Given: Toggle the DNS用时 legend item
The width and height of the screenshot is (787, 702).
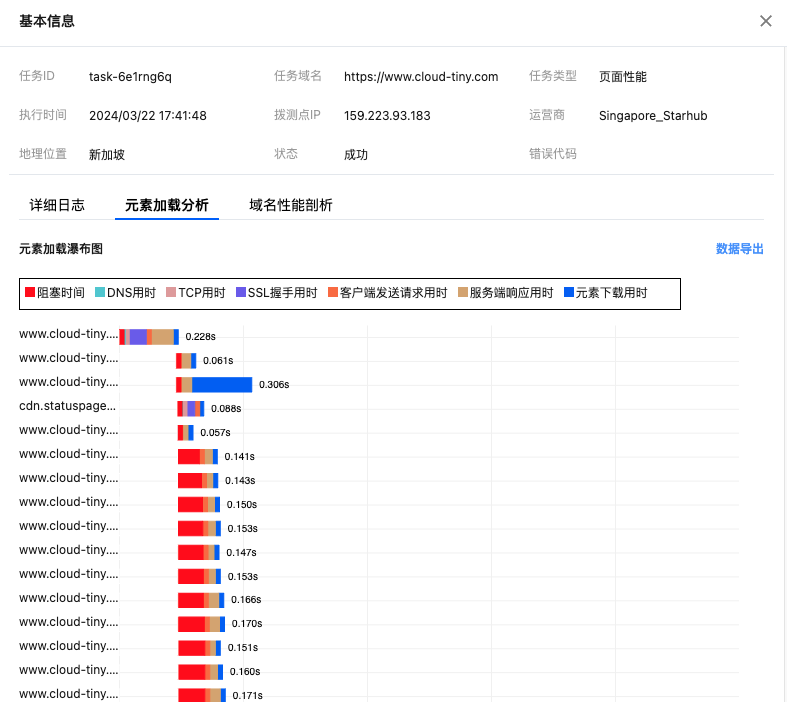Looking at the screenshot, I should pyautogui.click(x=125, y=293).
